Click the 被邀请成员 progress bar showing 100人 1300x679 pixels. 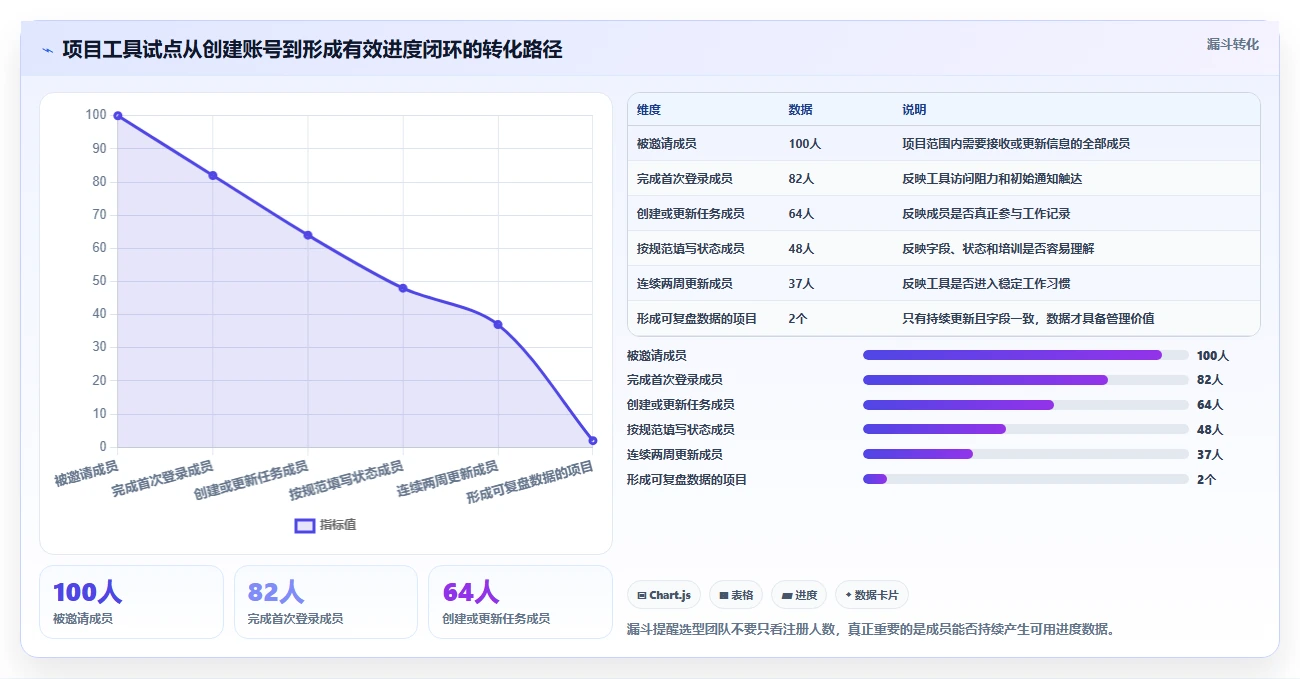1026,355
